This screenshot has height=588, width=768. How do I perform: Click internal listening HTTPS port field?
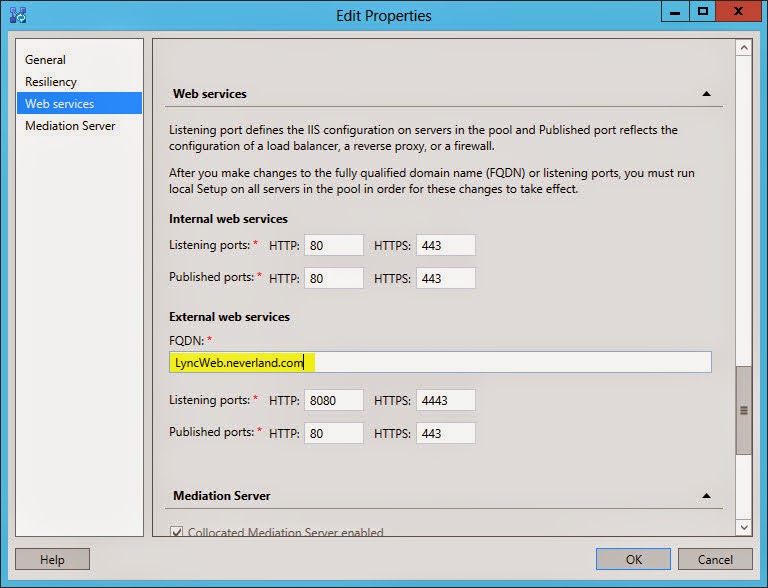click(x=445, y=245)
